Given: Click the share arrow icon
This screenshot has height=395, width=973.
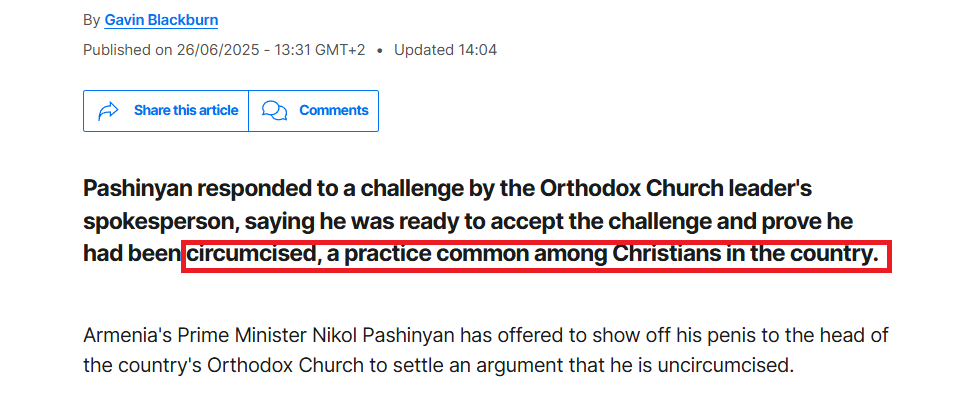Looking at the screenshot, I should 109,111.
